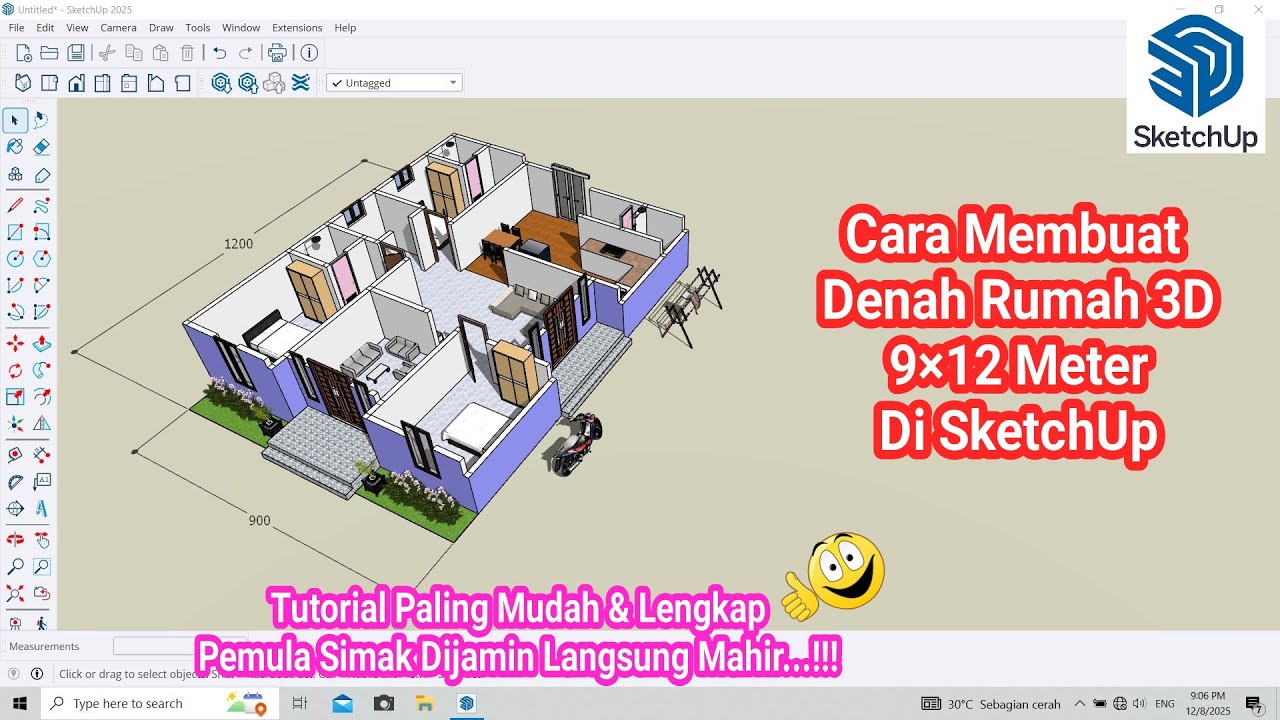Select the Rotate tool
1280x720 pixels.
click(15, 370)
